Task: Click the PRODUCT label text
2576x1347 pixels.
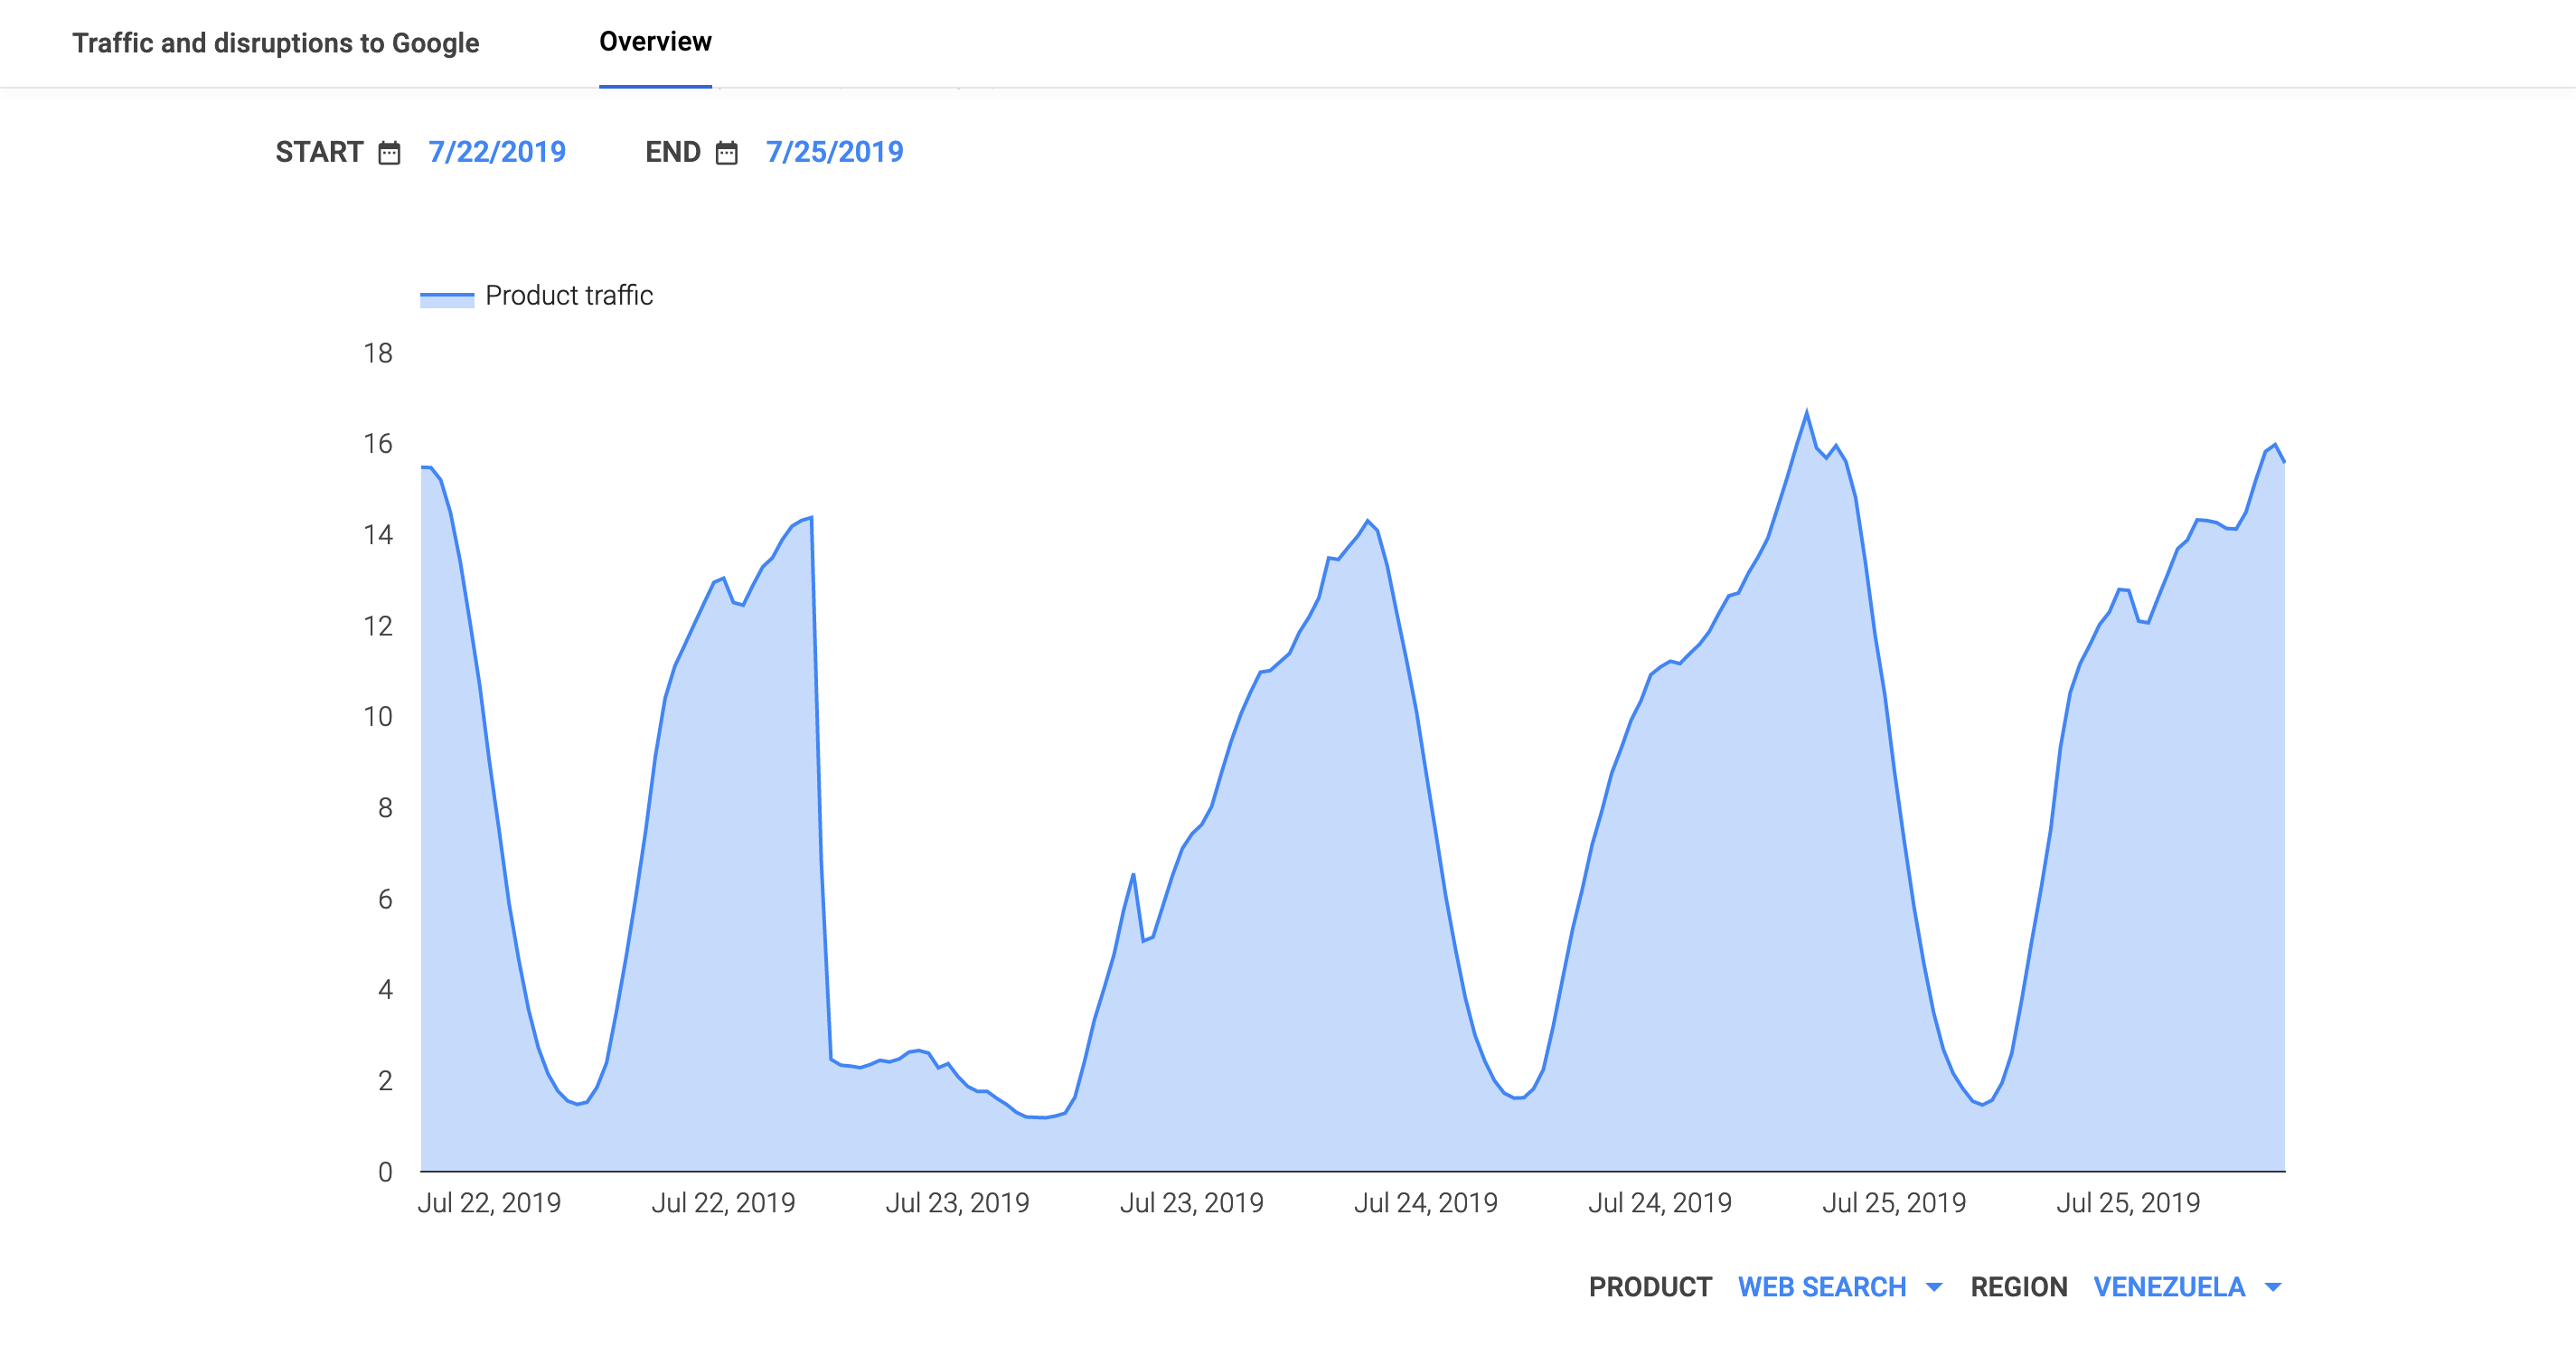Action: click(x=1650, y=1287)
